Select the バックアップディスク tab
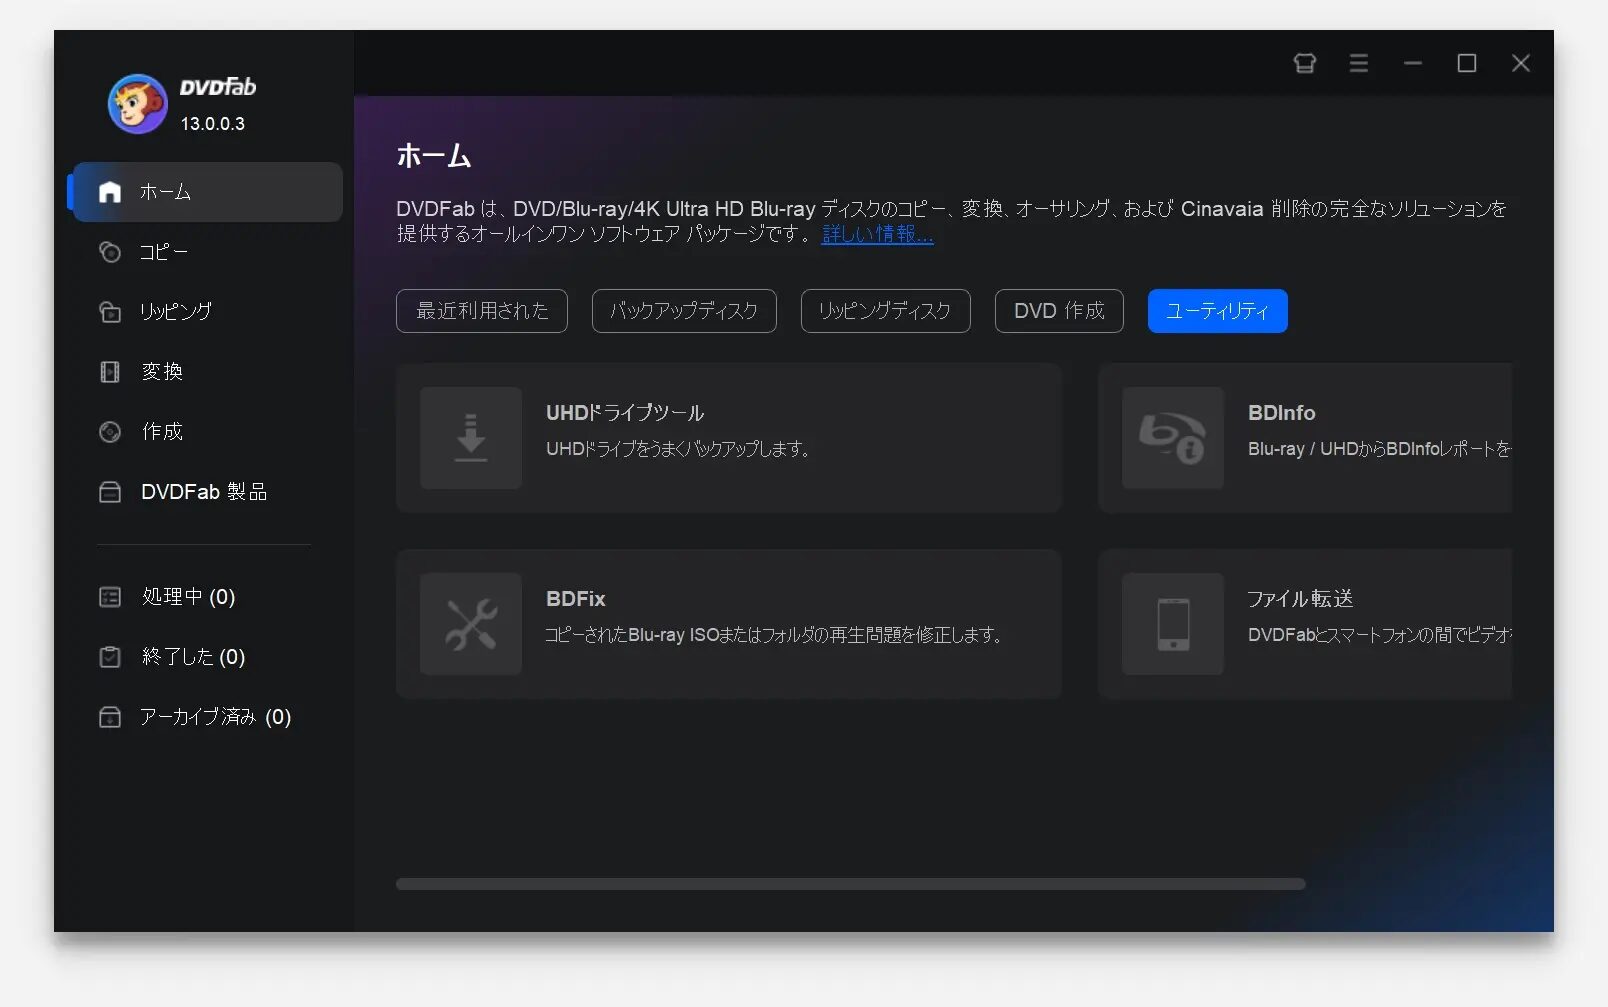The image size is (1608, 1007). point(684,311)
